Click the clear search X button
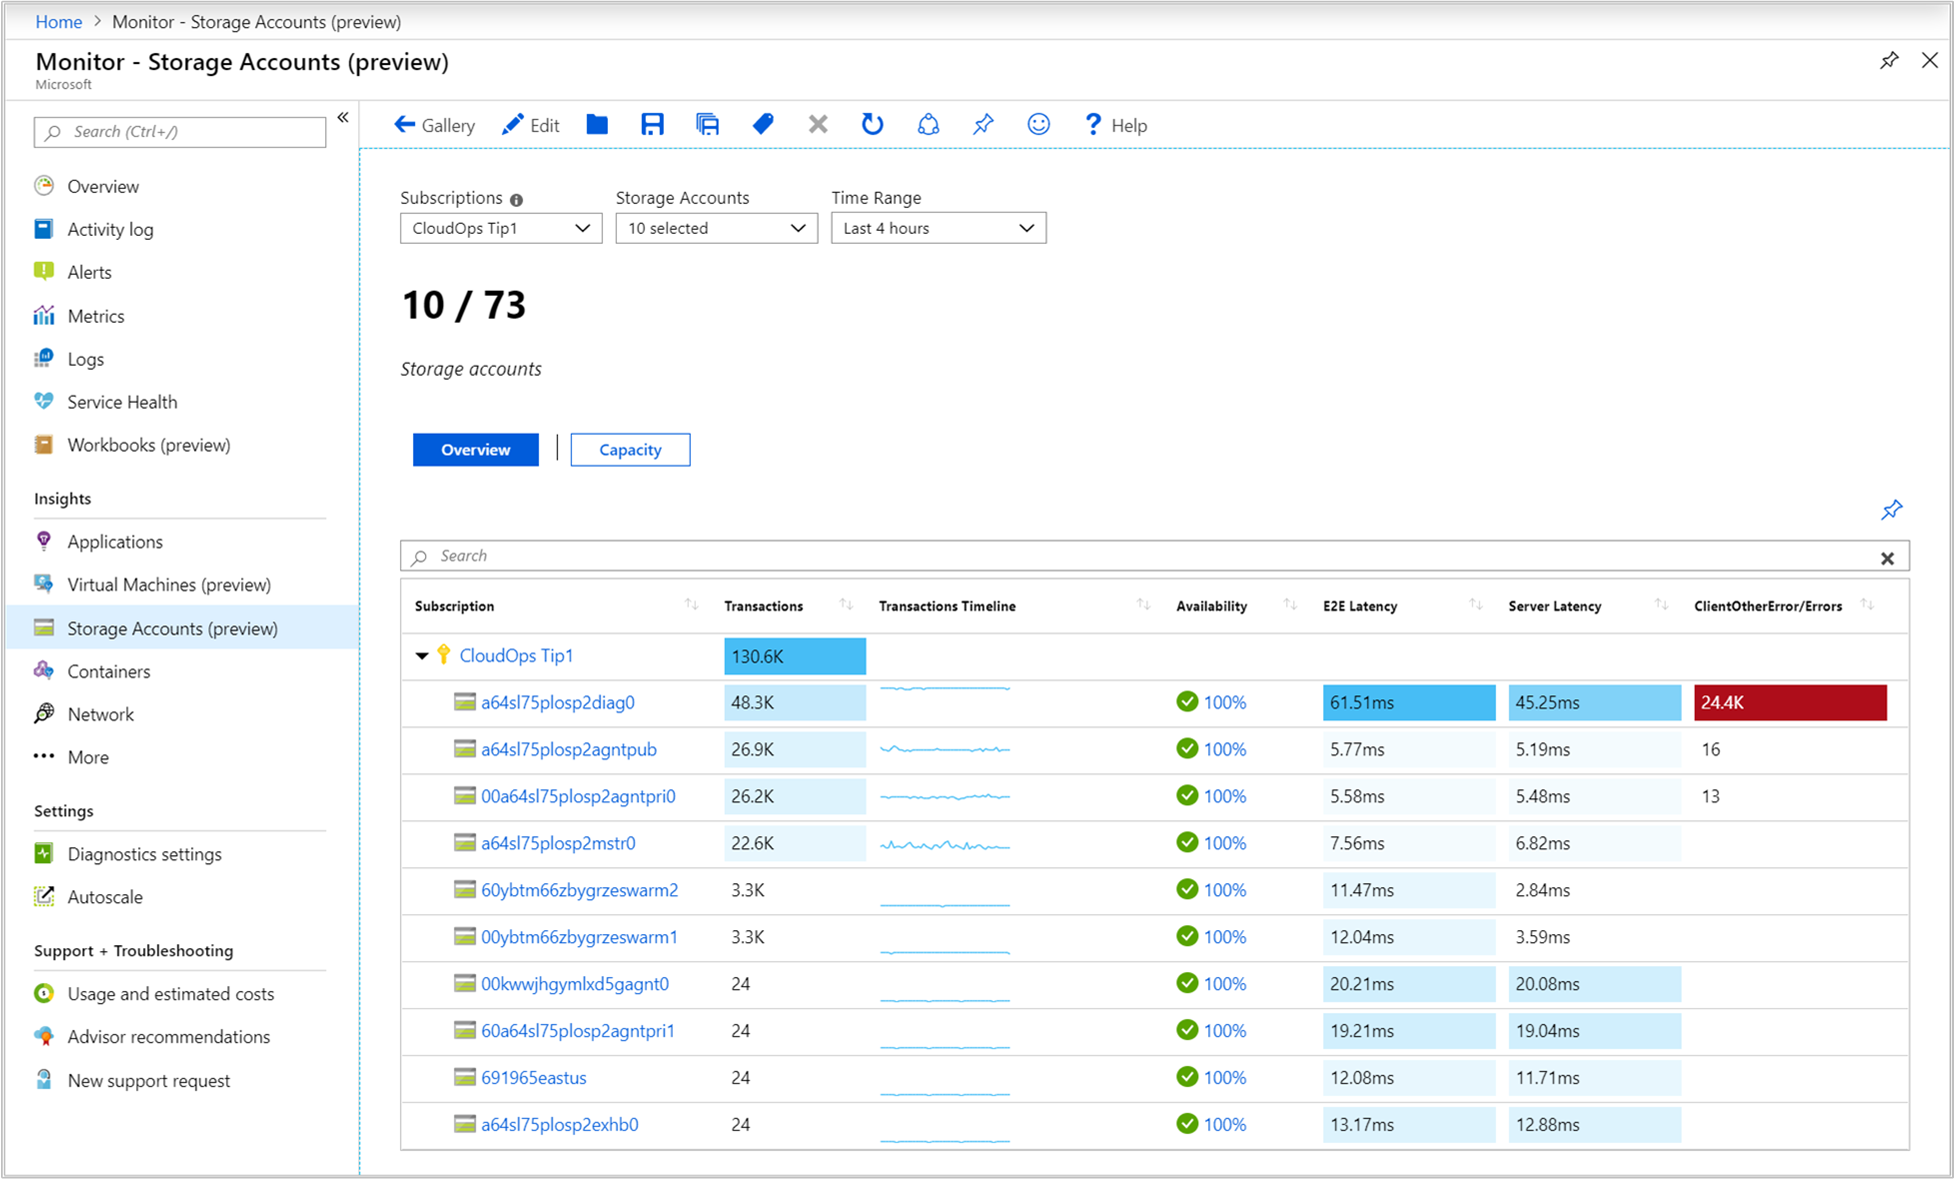The image size is (1955, 1179). click(x=1887, y=557)
